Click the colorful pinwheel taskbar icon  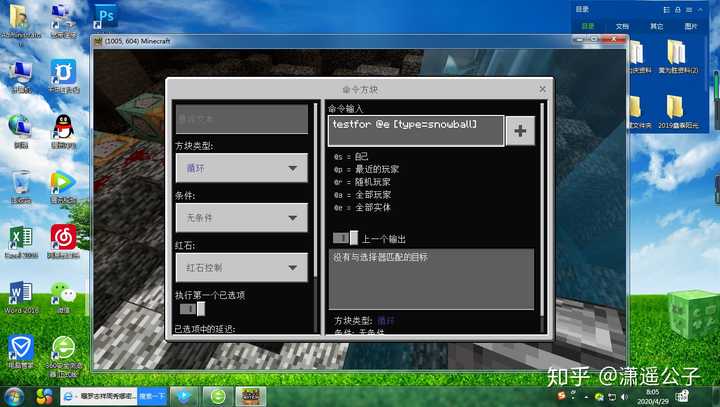pos(44,396)
